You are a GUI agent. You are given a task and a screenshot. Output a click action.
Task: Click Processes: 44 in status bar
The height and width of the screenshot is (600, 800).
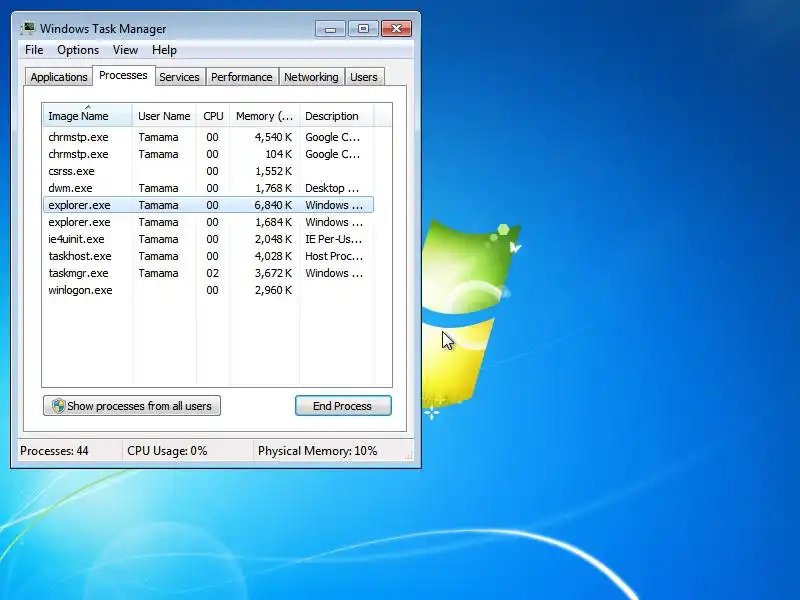54,451
